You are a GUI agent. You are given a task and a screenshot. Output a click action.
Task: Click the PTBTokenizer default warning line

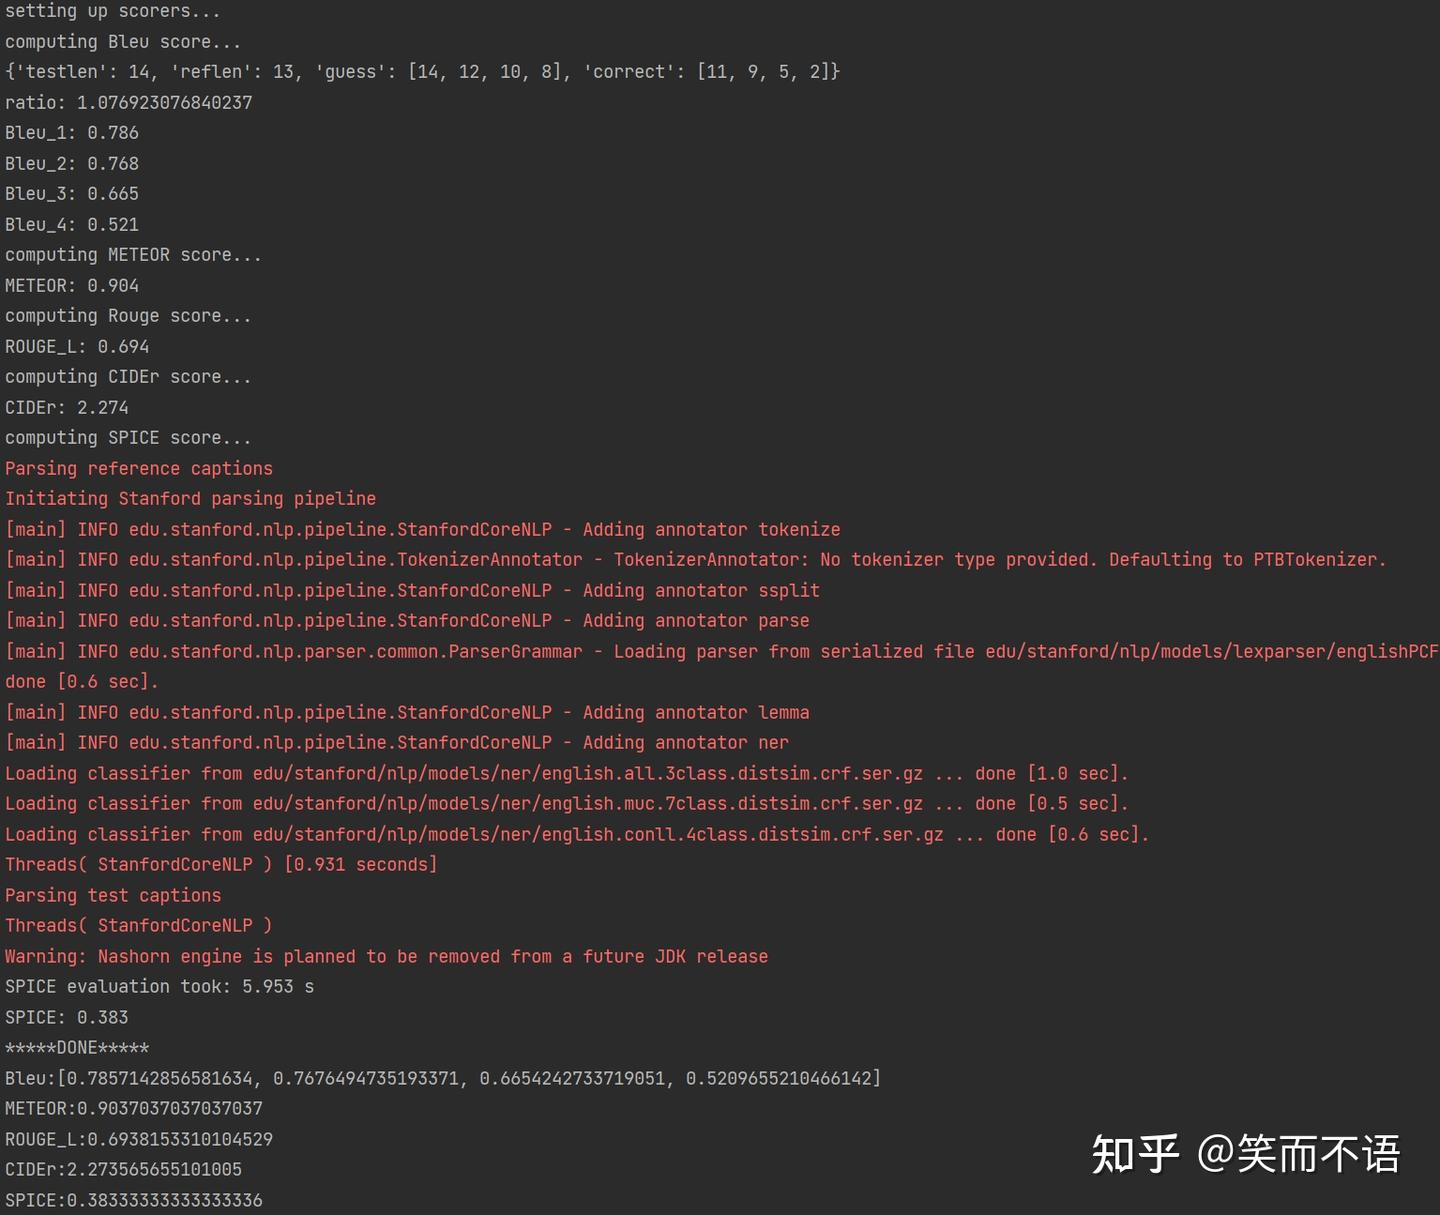point(695,560)
